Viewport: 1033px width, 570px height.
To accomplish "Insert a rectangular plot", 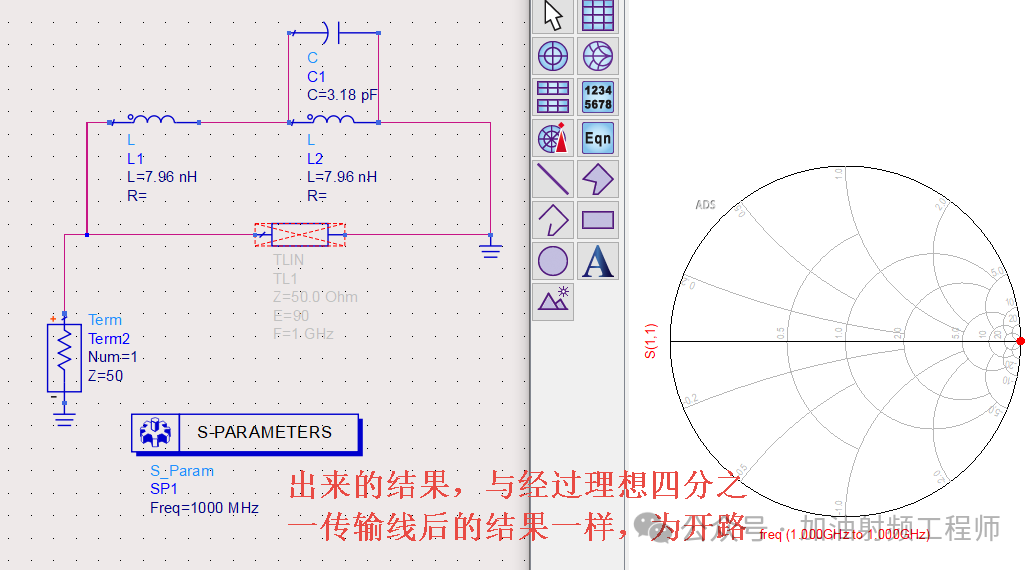I will (598, 16).
